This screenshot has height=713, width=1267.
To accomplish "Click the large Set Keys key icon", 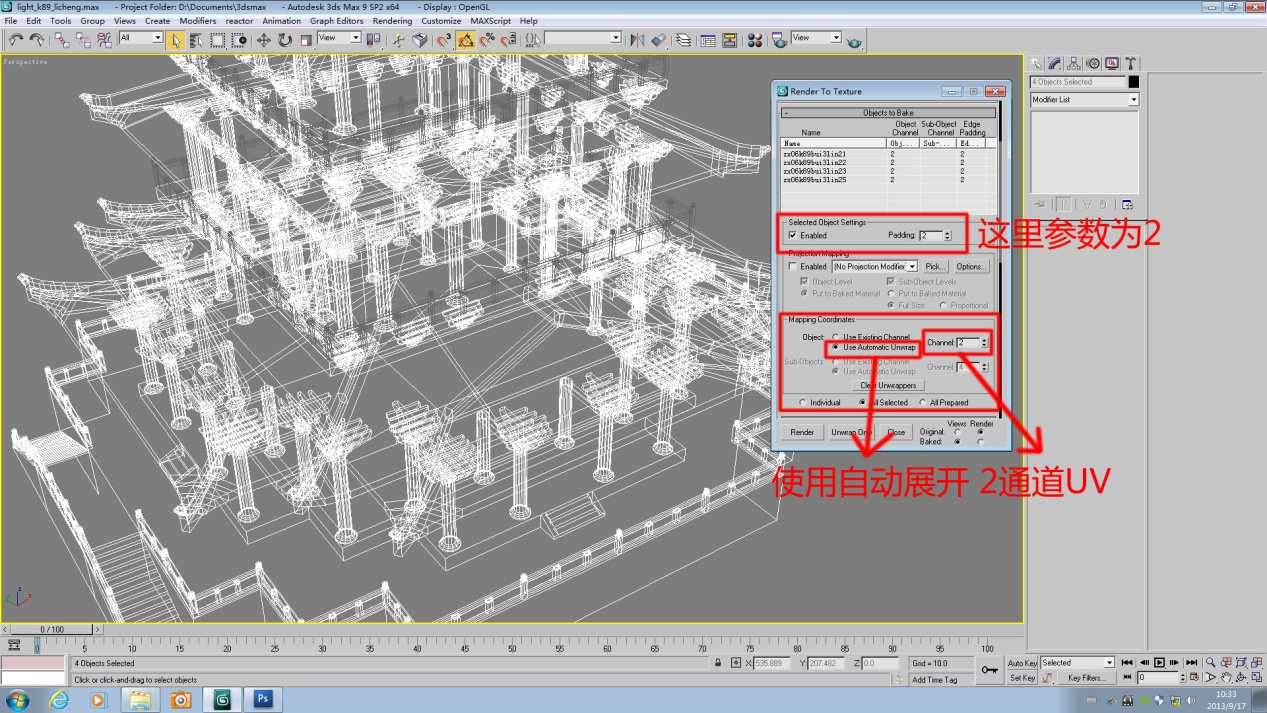I will (989, 670).
